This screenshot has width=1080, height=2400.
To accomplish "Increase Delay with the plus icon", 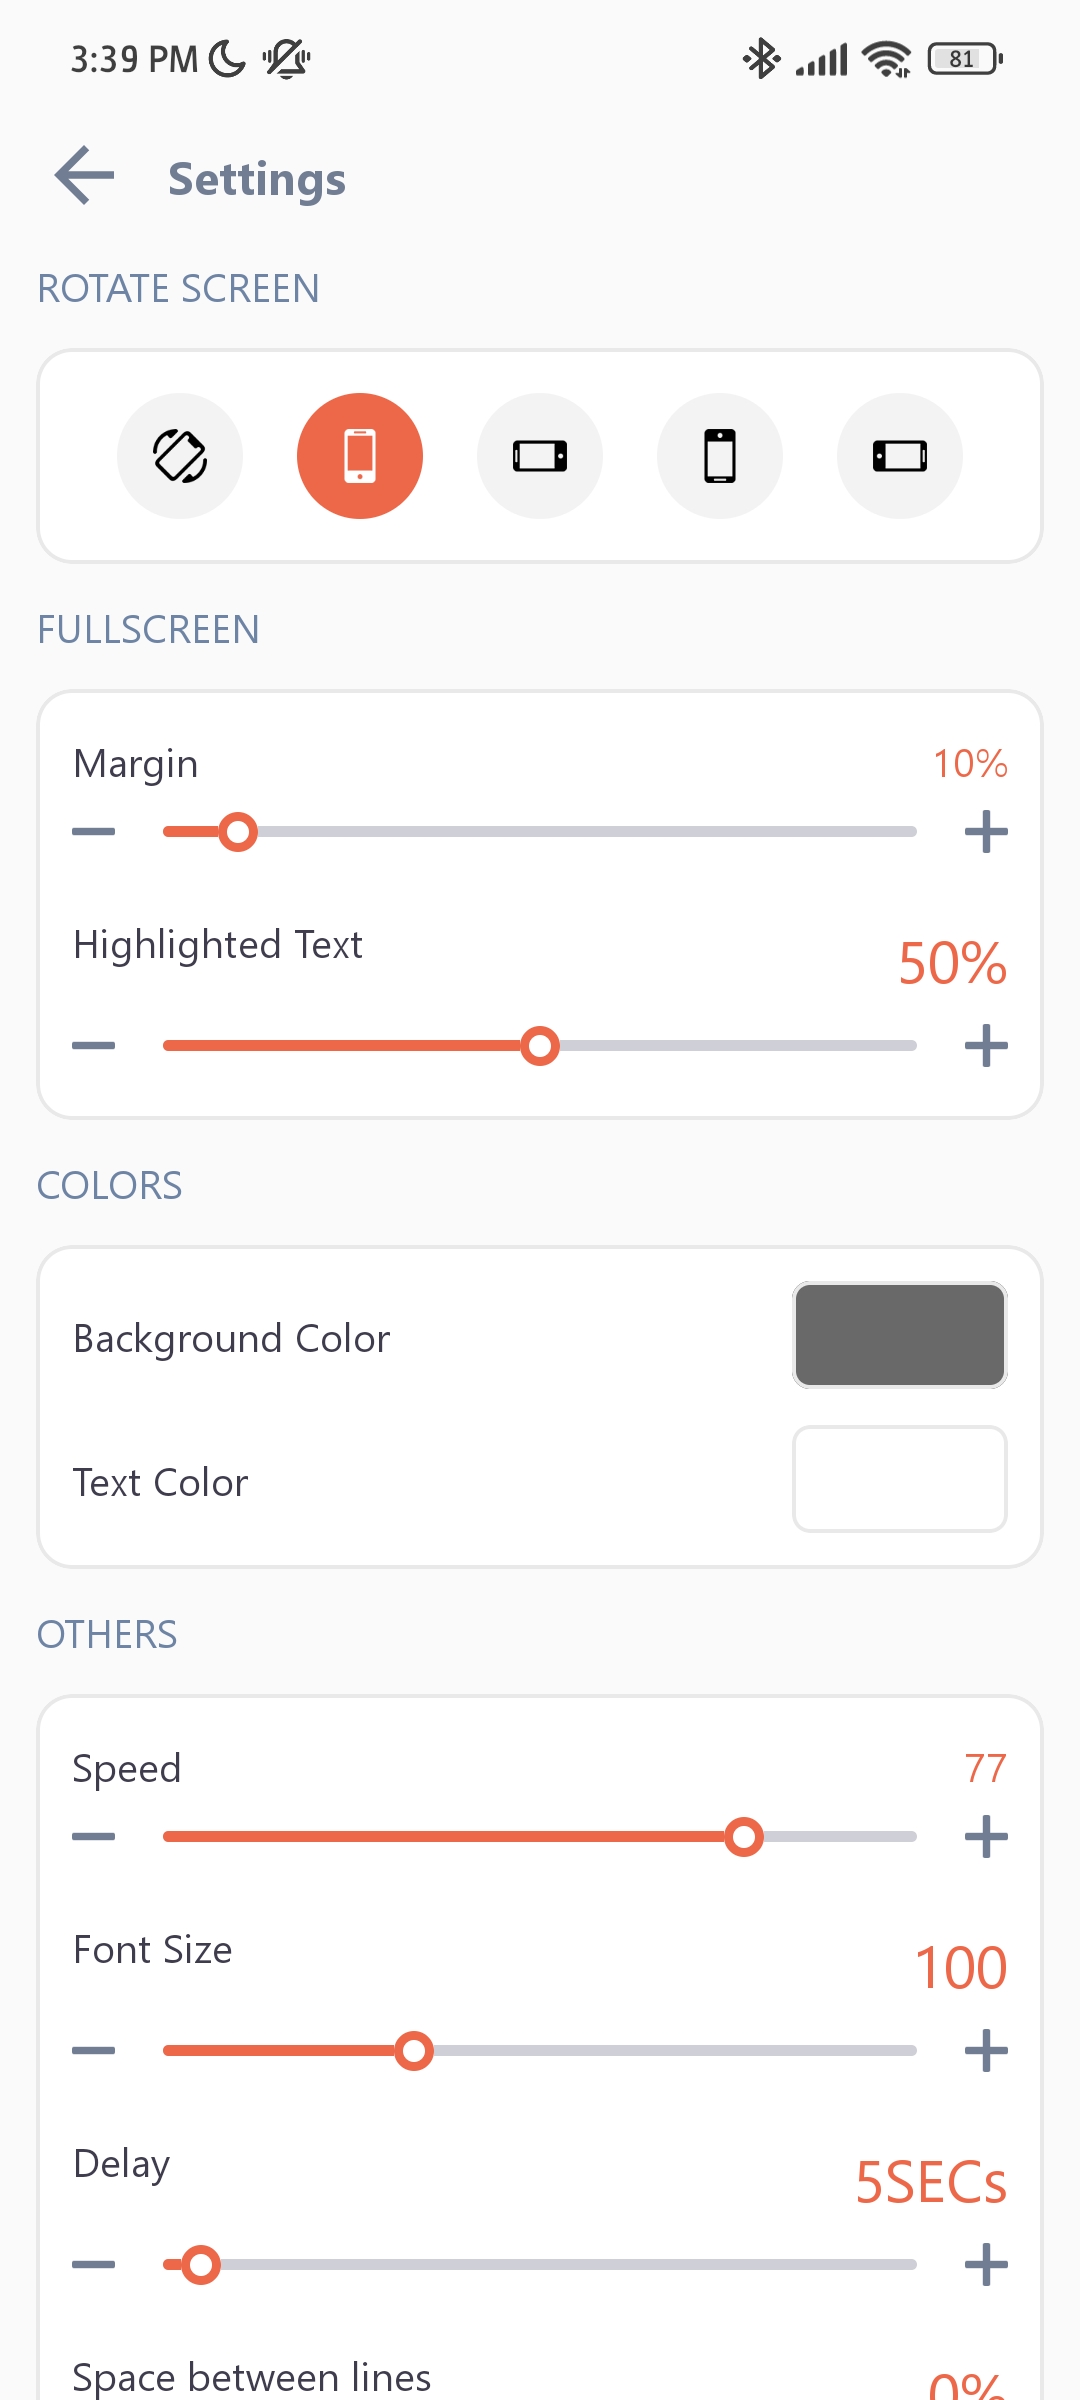I will (986, 2265).
